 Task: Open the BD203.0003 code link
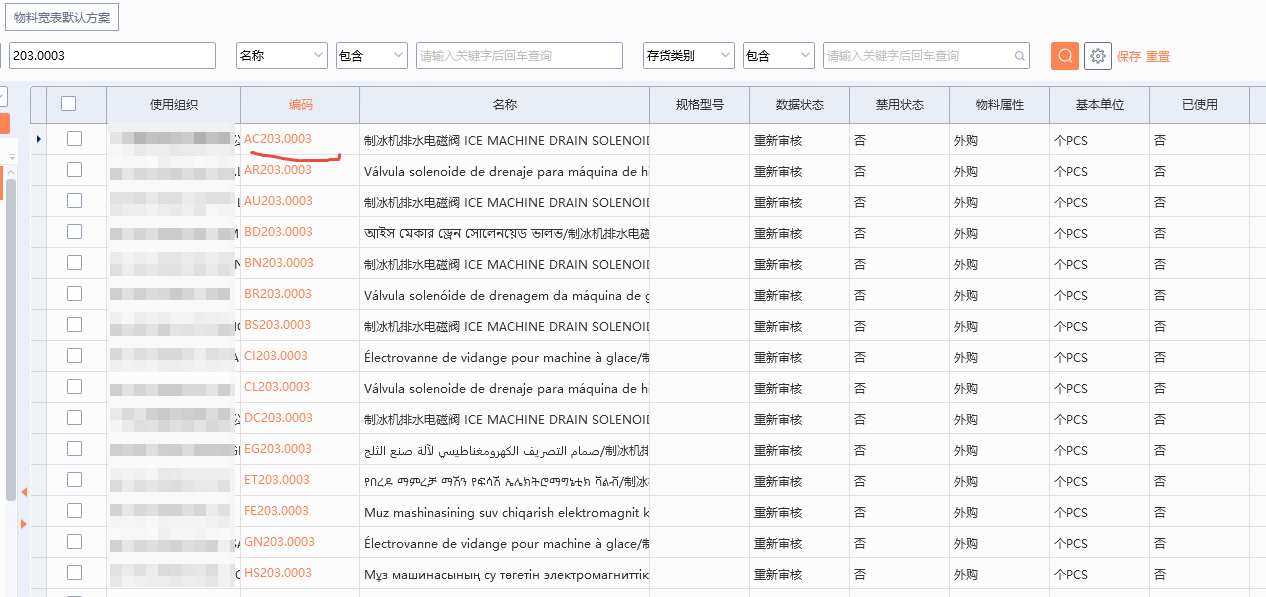pyautogui.click(x=278, y=232)
